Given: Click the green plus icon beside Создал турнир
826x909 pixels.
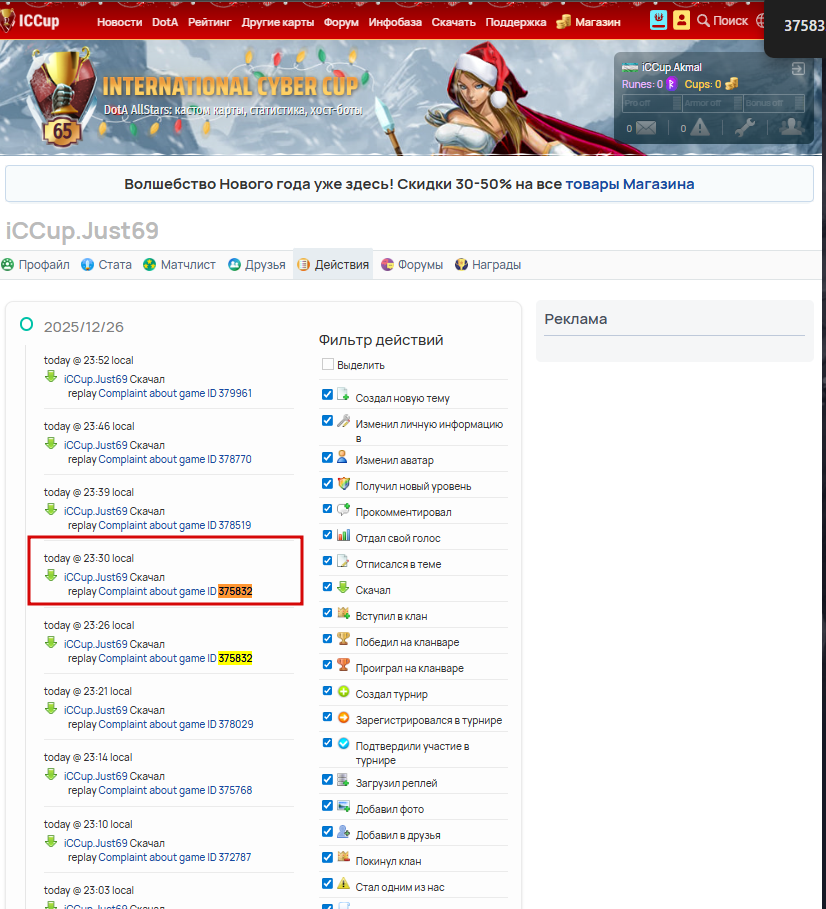Looking at the screenshot, I should coord(343,691).
